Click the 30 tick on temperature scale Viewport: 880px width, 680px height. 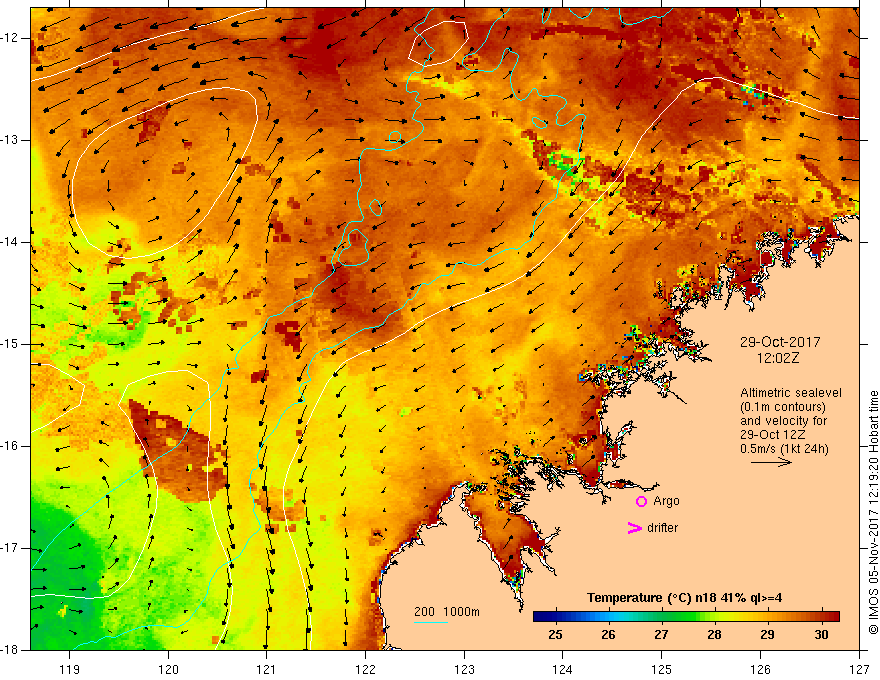[821, 635]
